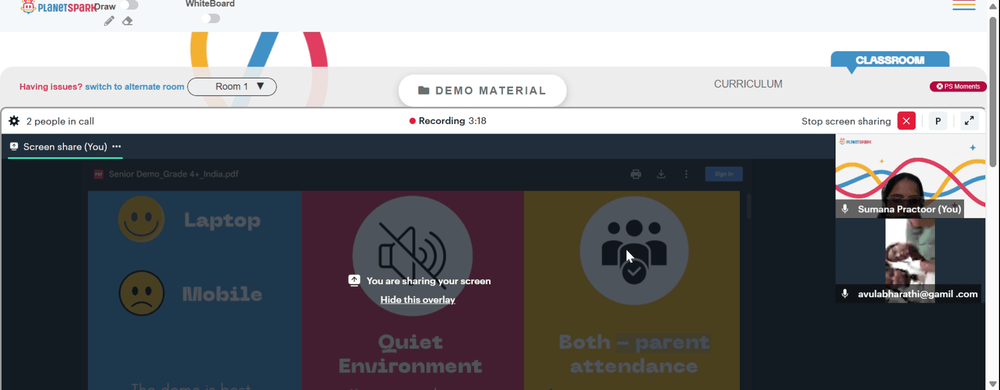Screen dimensions: 1000x390
Task: Select the eraser tool
Action: pyautogui.click(x=128, y=21)
